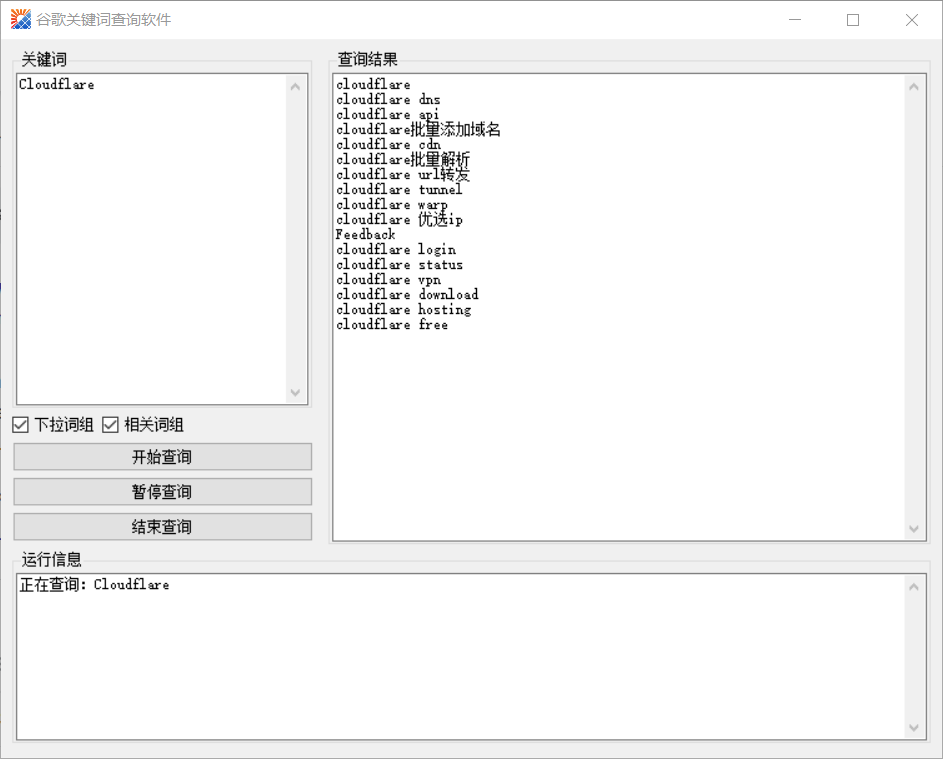Maximize the 谷歌关键词查询软件 window
943x759 pixels.
click(853, 20)
